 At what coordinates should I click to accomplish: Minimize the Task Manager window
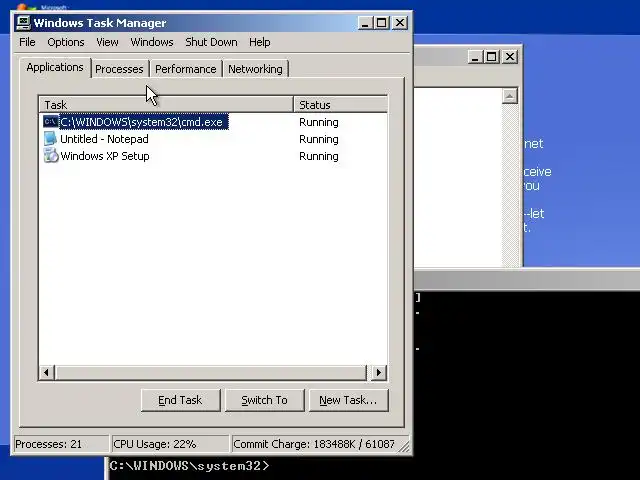(x=365, y=23)
